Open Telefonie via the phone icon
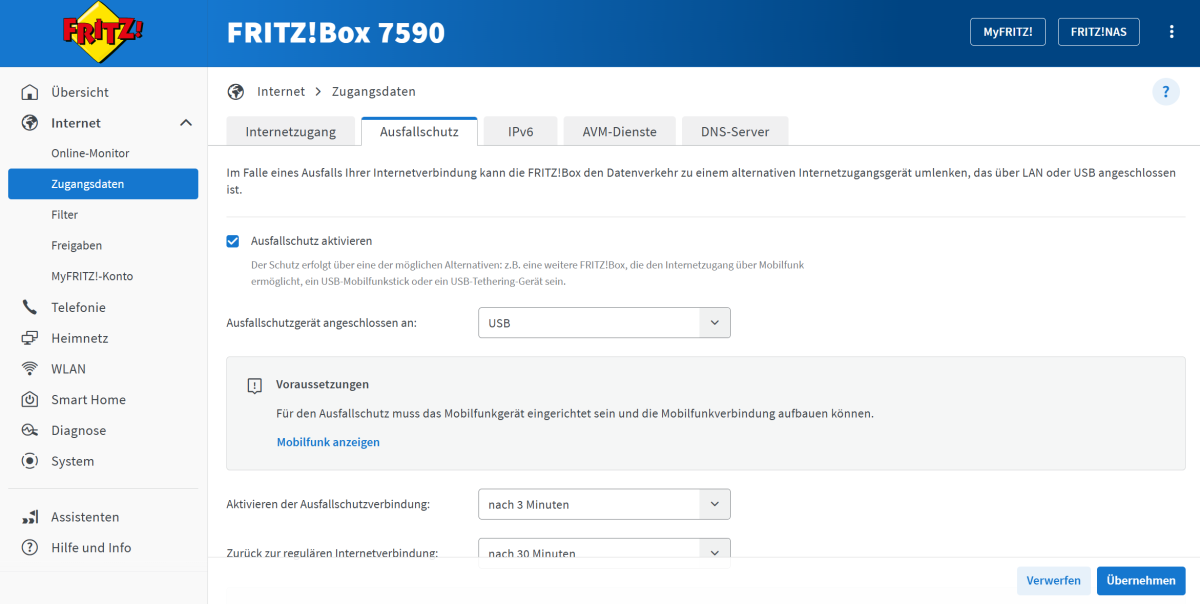This screenshot has height=604, width=1200. click(x=30, y=308)
